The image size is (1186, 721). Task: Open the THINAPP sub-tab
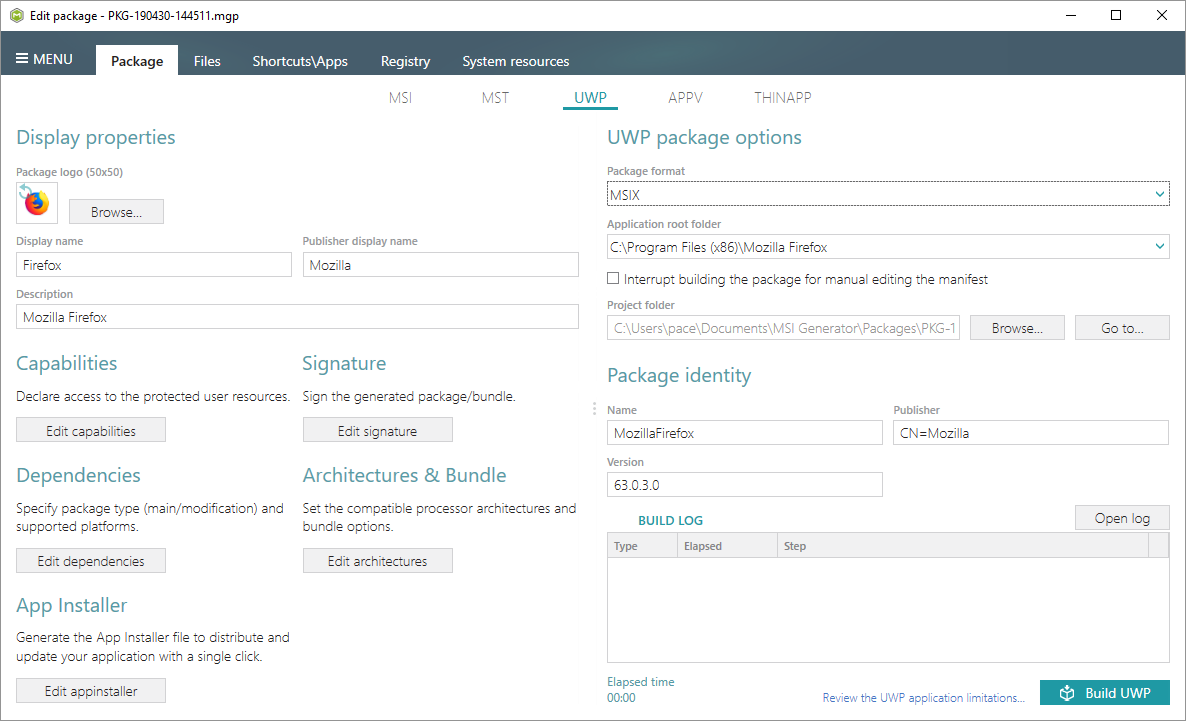point(782,98)
